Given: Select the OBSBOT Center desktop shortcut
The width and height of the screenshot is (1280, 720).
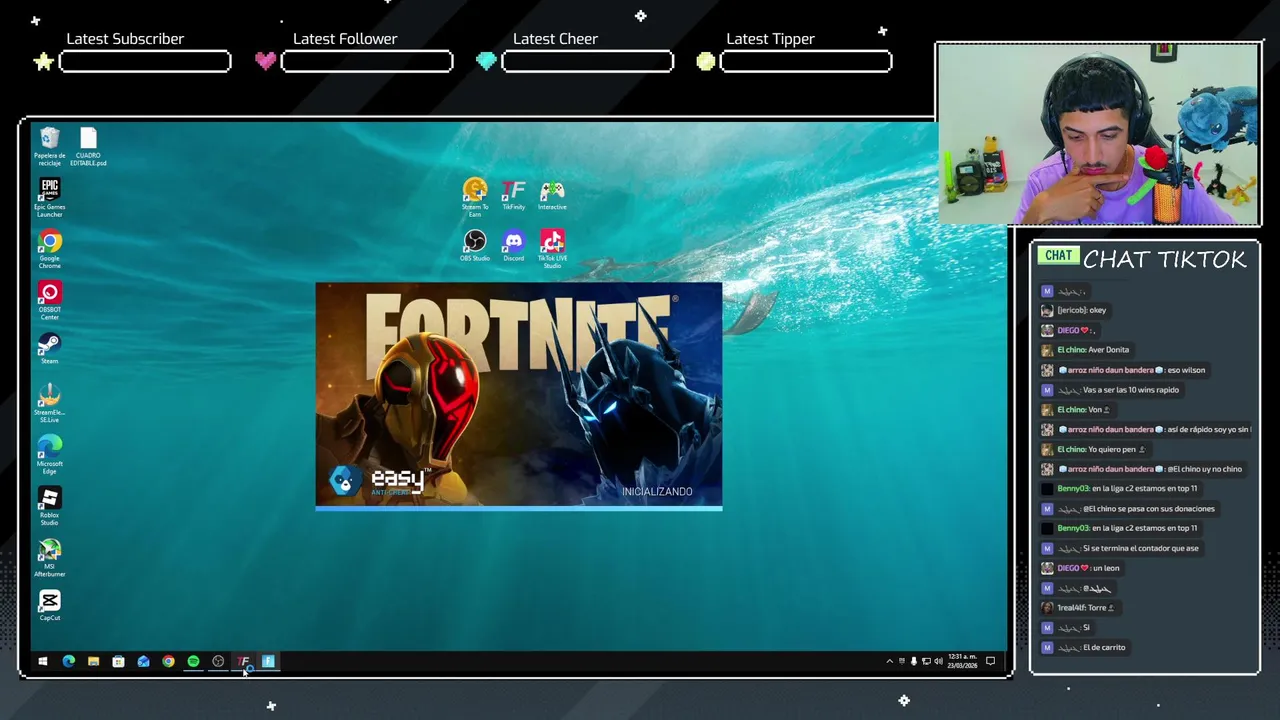Looking at the screenshot, I should (49, 301).
